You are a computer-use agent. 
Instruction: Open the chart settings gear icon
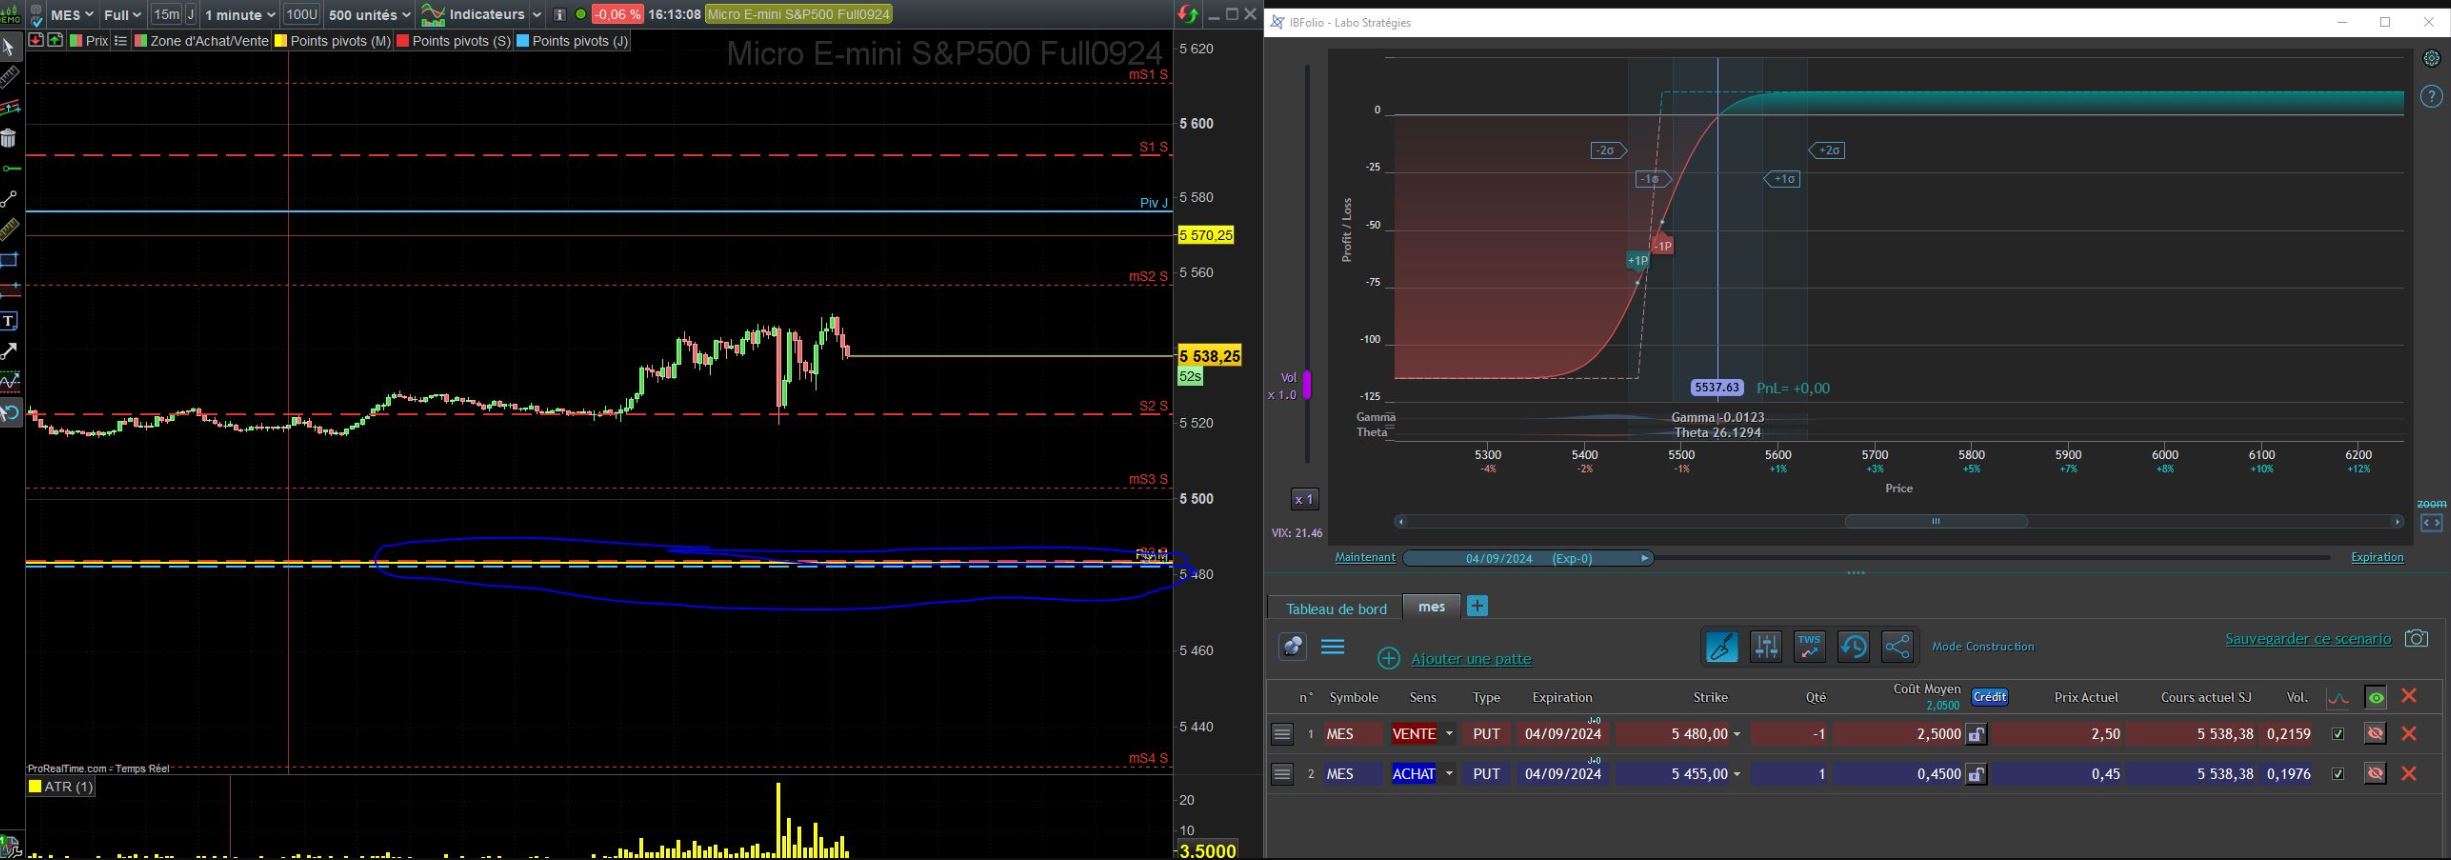tap(2431, 59)
